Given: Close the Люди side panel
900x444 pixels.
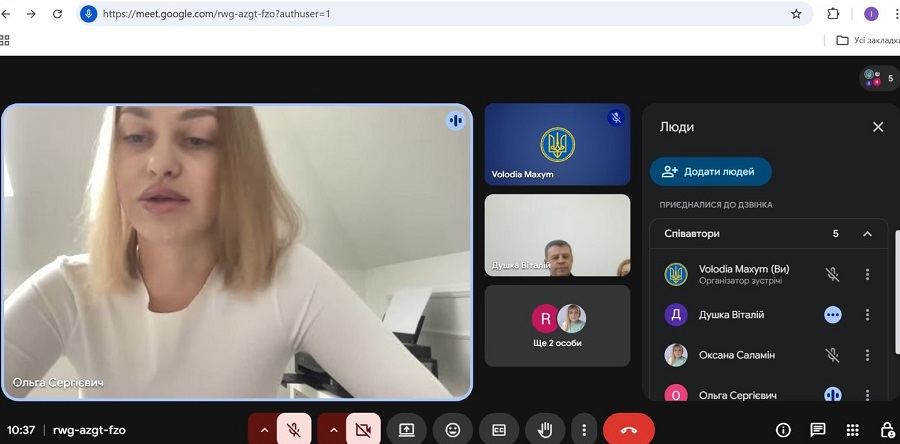Looking at the screenshot, I should pos(878,127).
